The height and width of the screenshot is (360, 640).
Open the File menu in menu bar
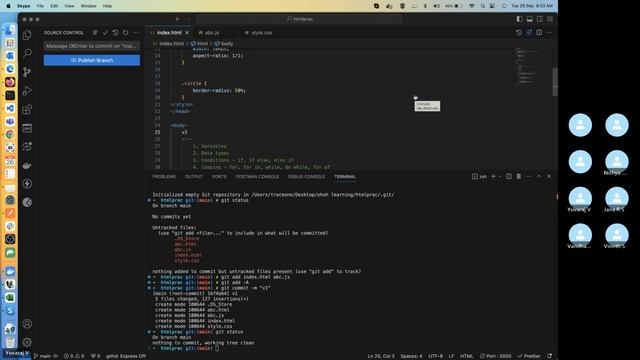(40, 6)
